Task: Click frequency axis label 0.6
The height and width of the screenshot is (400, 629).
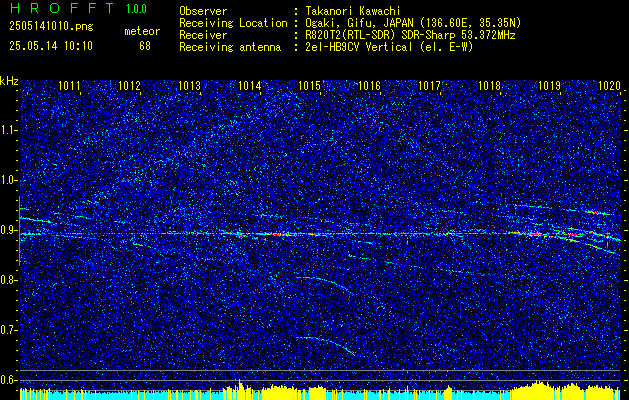Action: click(8, 380)
